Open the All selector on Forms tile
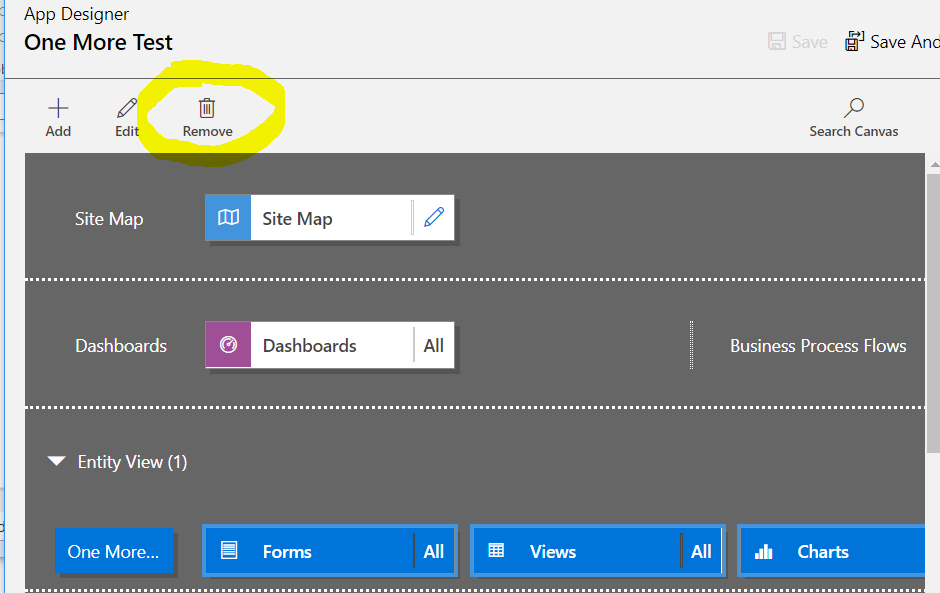940x593 pixels. tap(433, 551)
